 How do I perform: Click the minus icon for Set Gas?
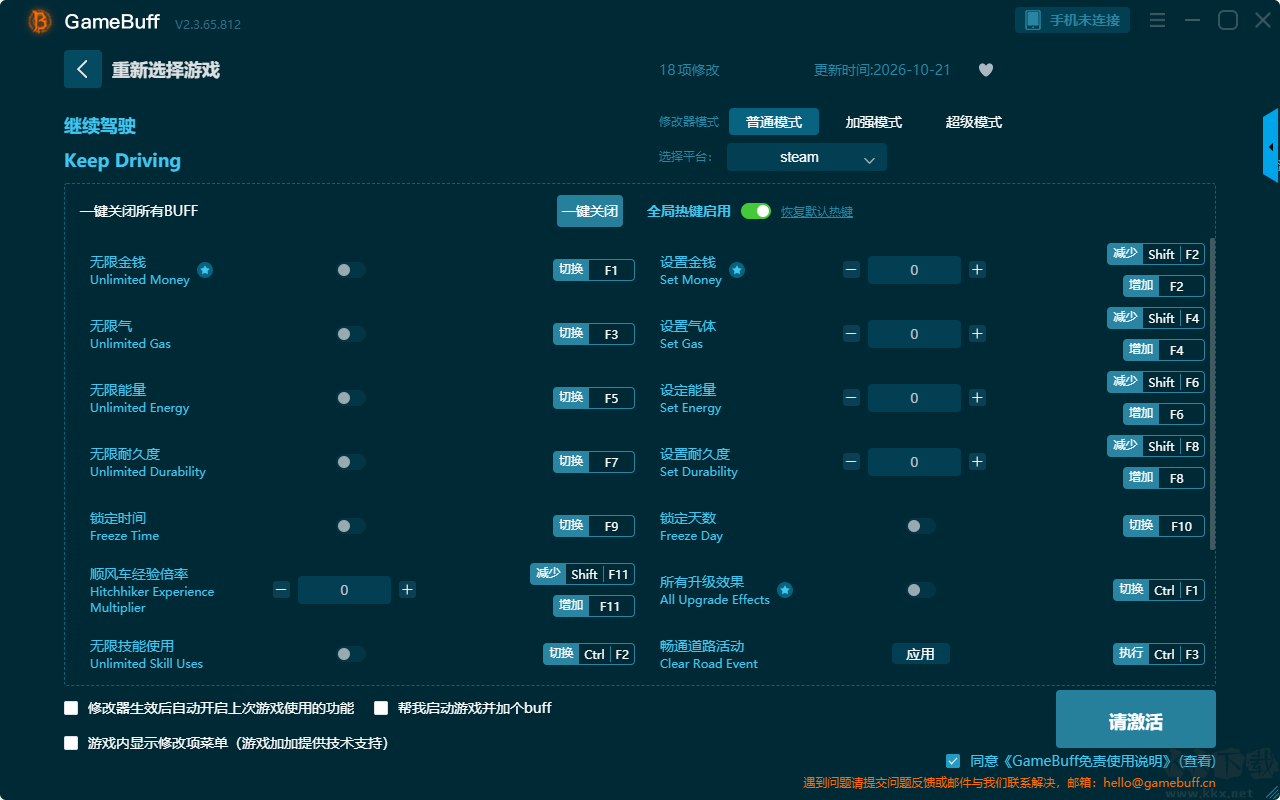point(851,333)
